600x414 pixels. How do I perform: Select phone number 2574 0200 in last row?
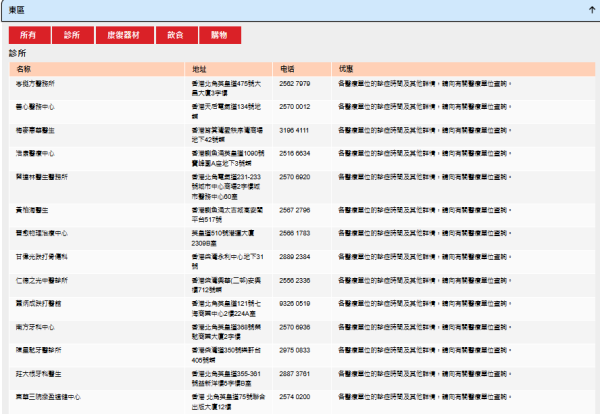pyautogui.click(x=295, y=397)
